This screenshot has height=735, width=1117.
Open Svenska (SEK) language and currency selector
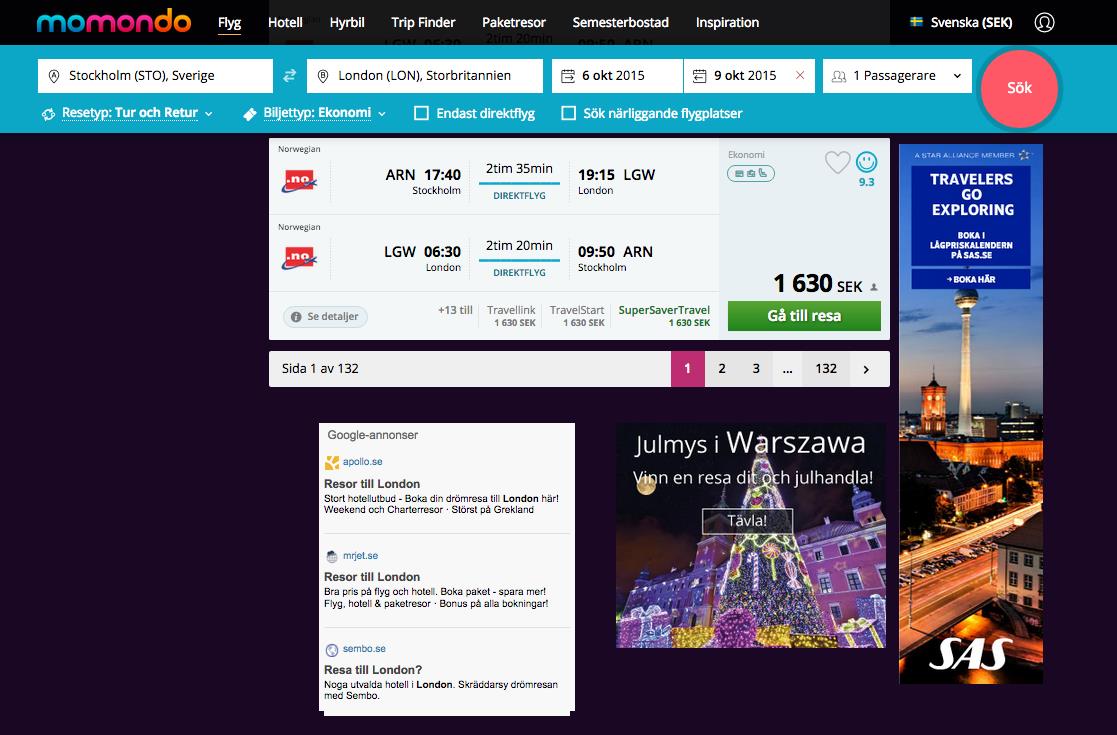(961, 22)
